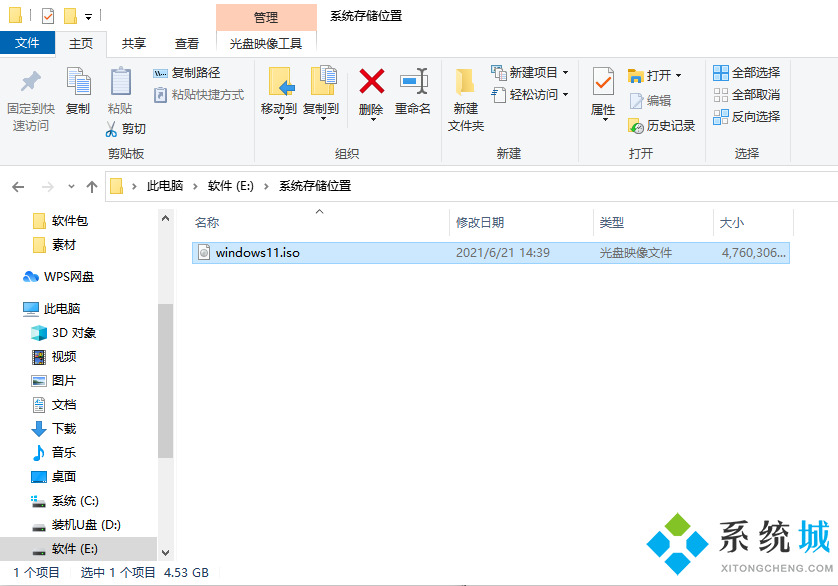Click the Paste clipboard icon
838x586 pixels.
(x=120, y=81)
